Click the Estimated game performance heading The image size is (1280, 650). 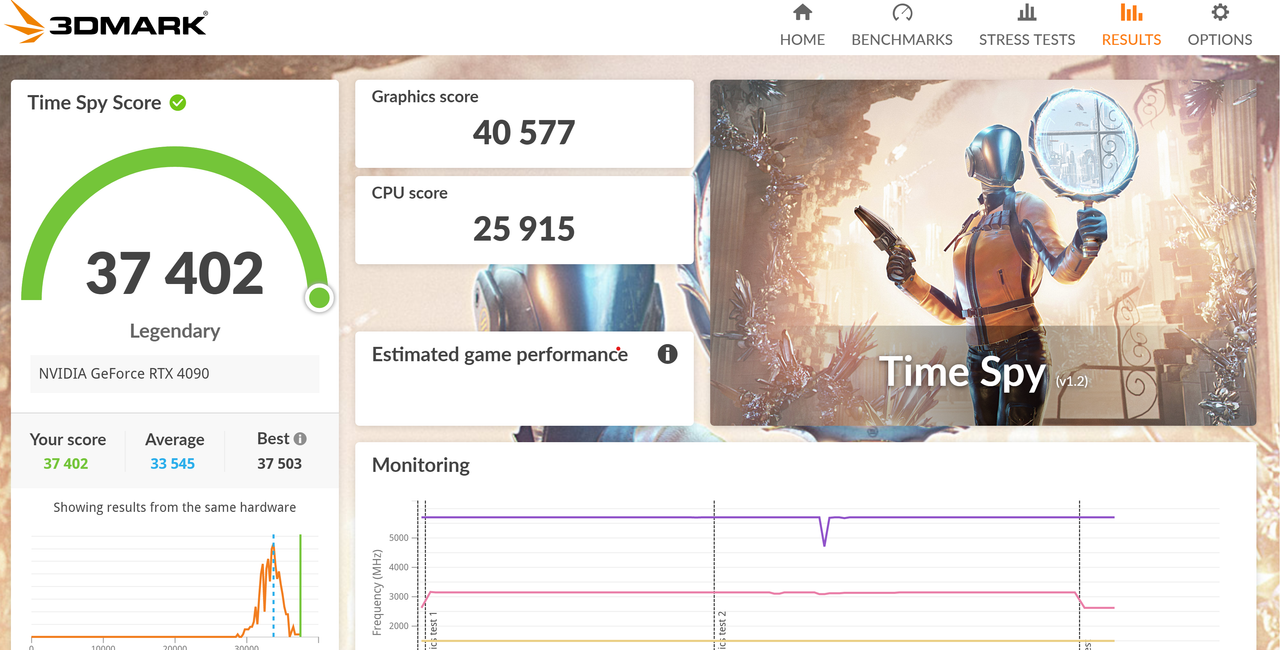click(x=500, y=354)
